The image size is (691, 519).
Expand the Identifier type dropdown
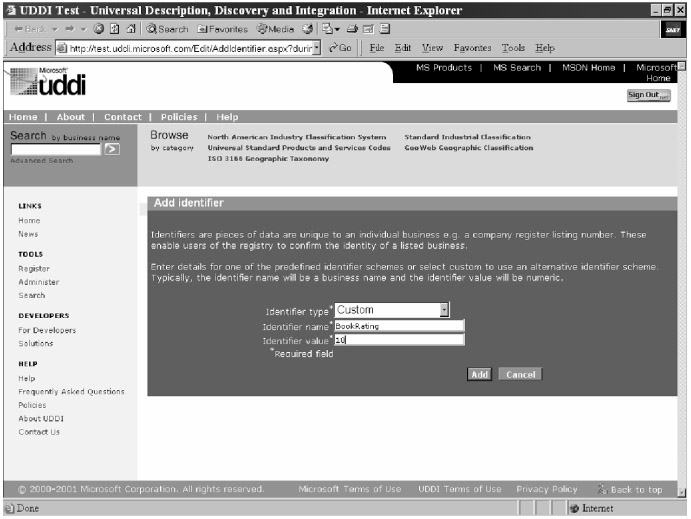click(x=444, y=310)
